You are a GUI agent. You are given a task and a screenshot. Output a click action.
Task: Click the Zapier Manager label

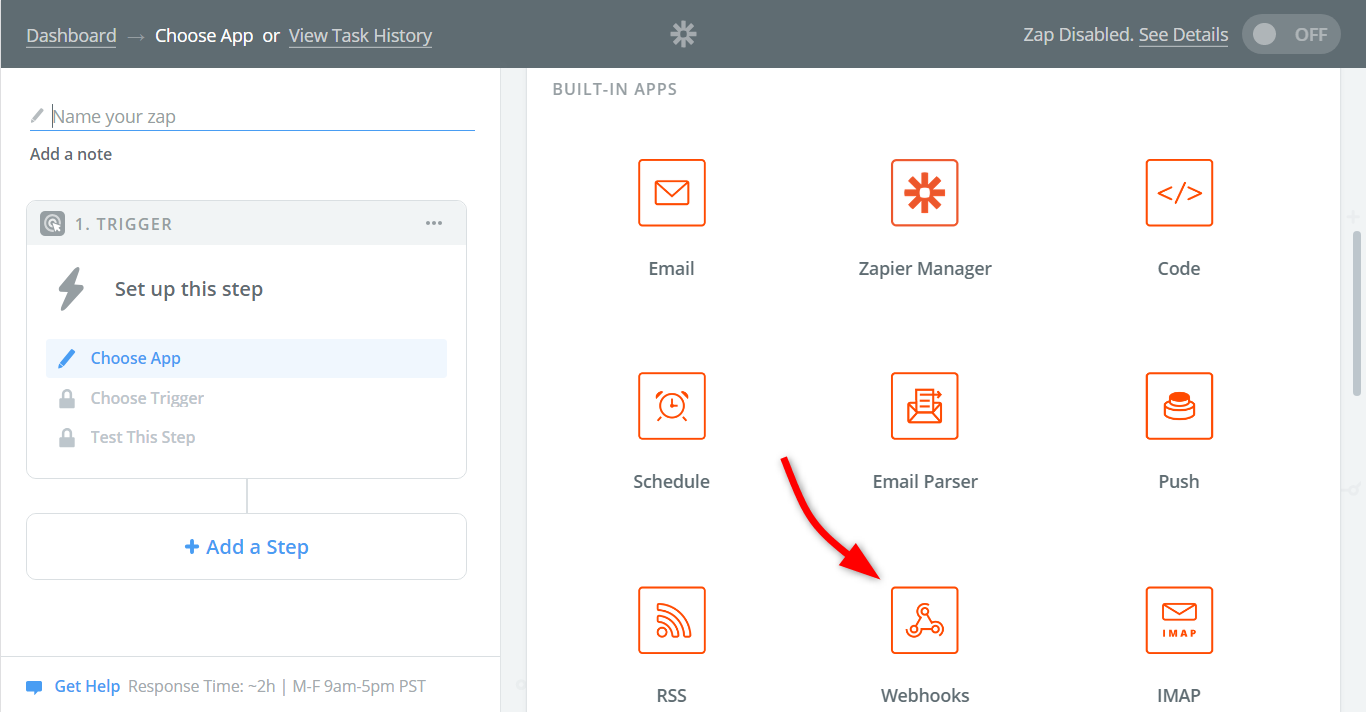tap(925, 269)
